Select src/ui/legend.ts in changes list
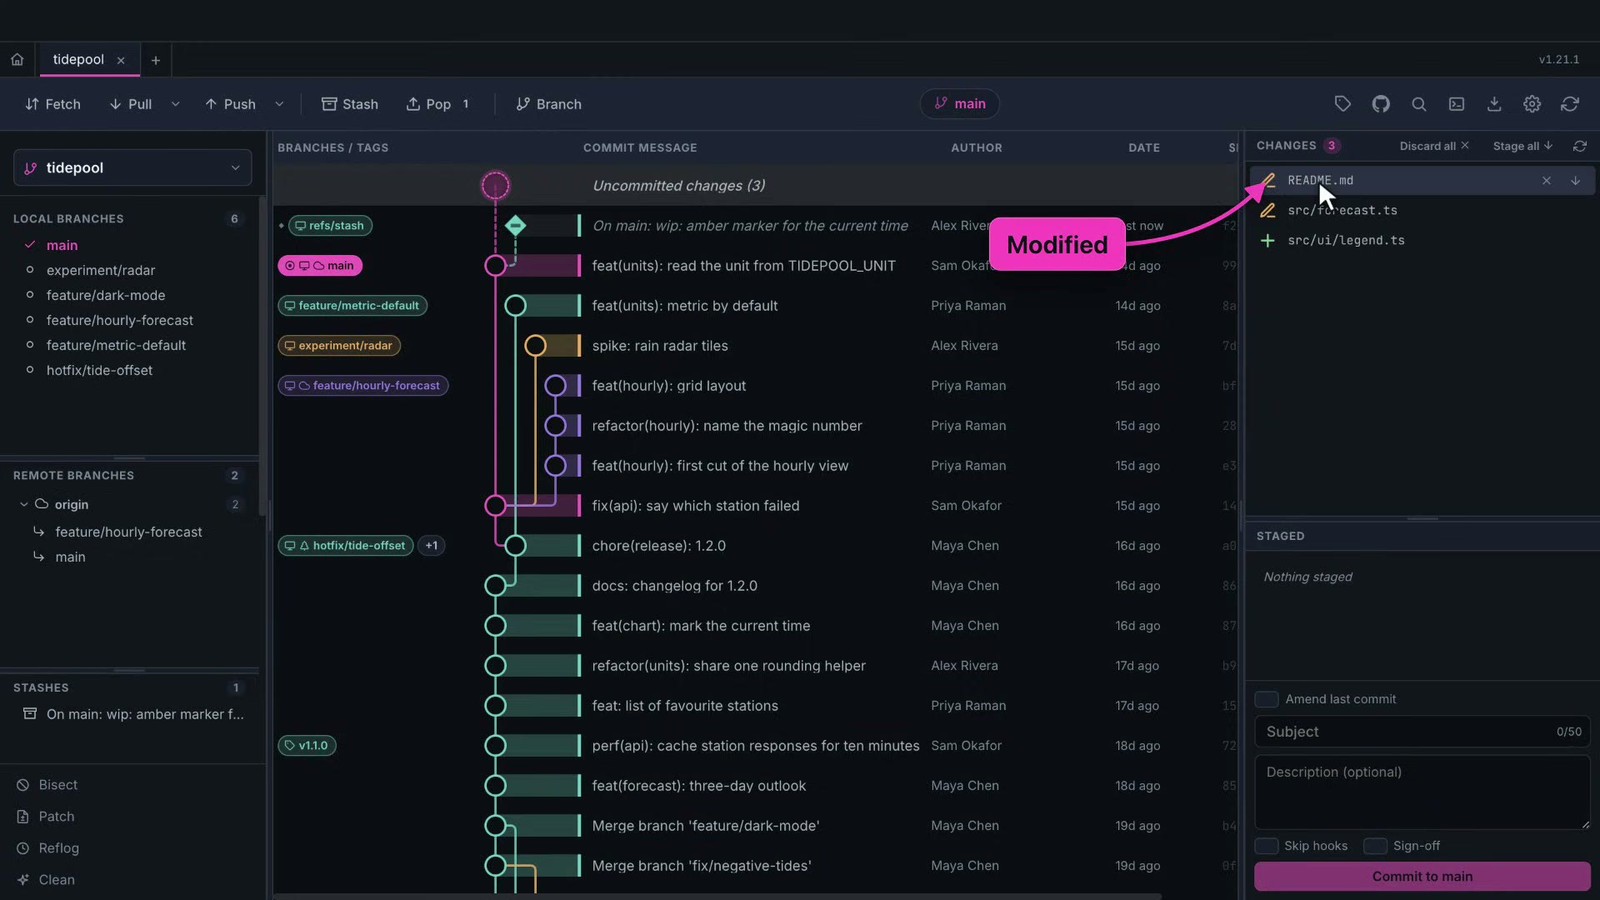Screen dimensions: 1600x900 coord(1420,241)
